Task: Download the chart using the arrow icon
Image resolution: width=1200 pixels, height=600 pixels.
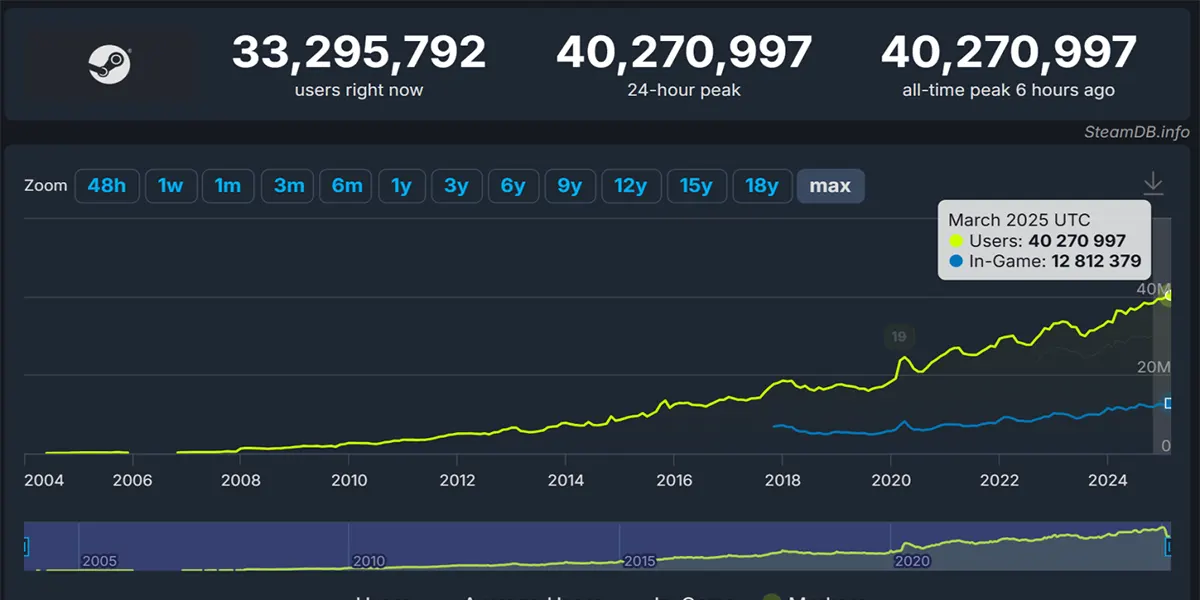Action: [x=1153, y=184]
